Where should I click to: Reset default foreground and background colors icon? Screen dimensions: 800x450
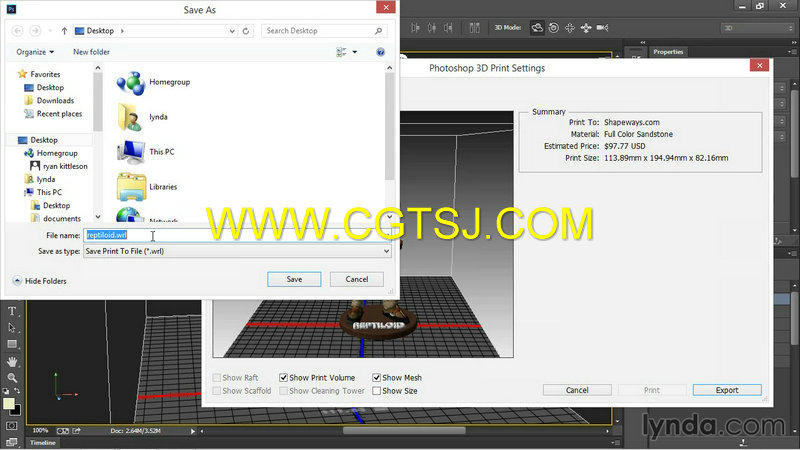(x=6, y=391)
